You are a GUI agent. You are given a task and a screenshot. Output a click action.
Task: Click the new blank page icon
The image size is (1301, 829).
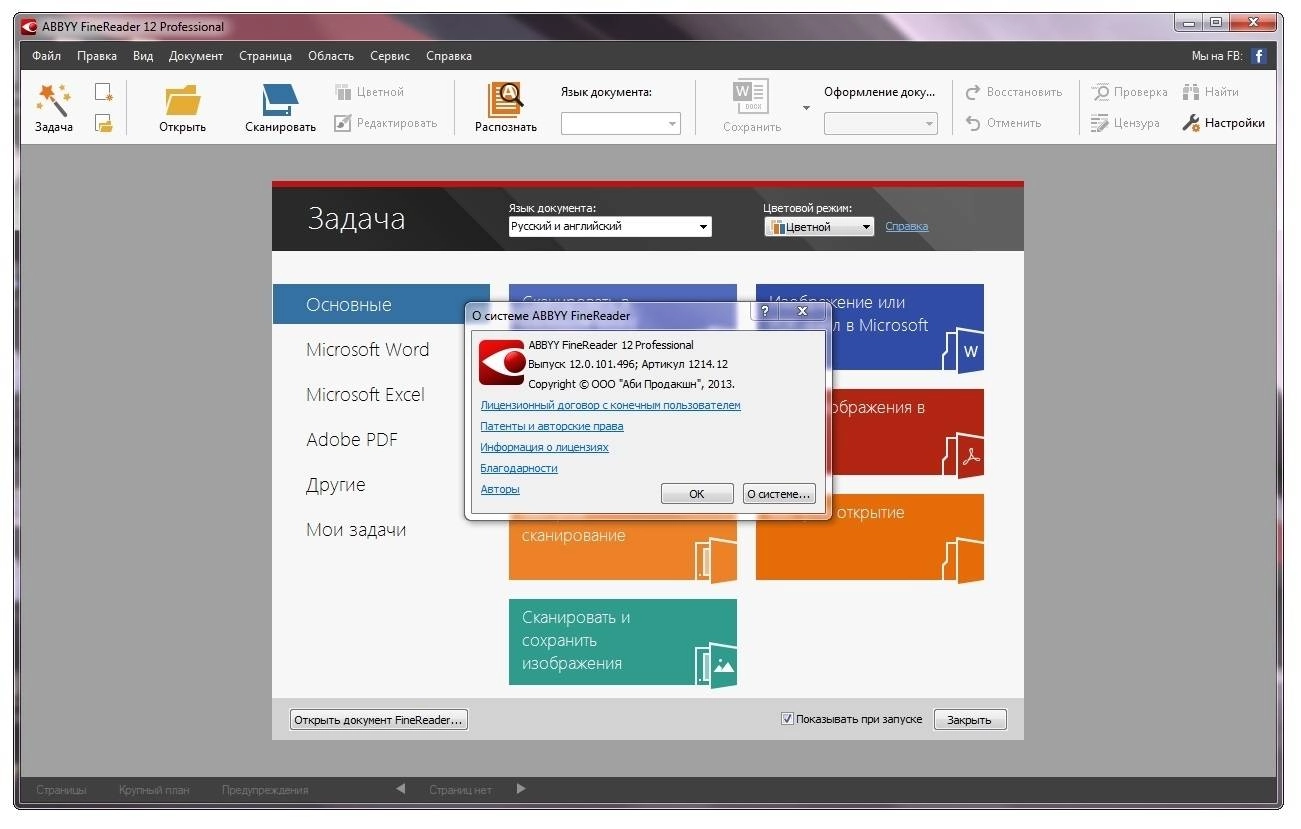click(104, 92)
